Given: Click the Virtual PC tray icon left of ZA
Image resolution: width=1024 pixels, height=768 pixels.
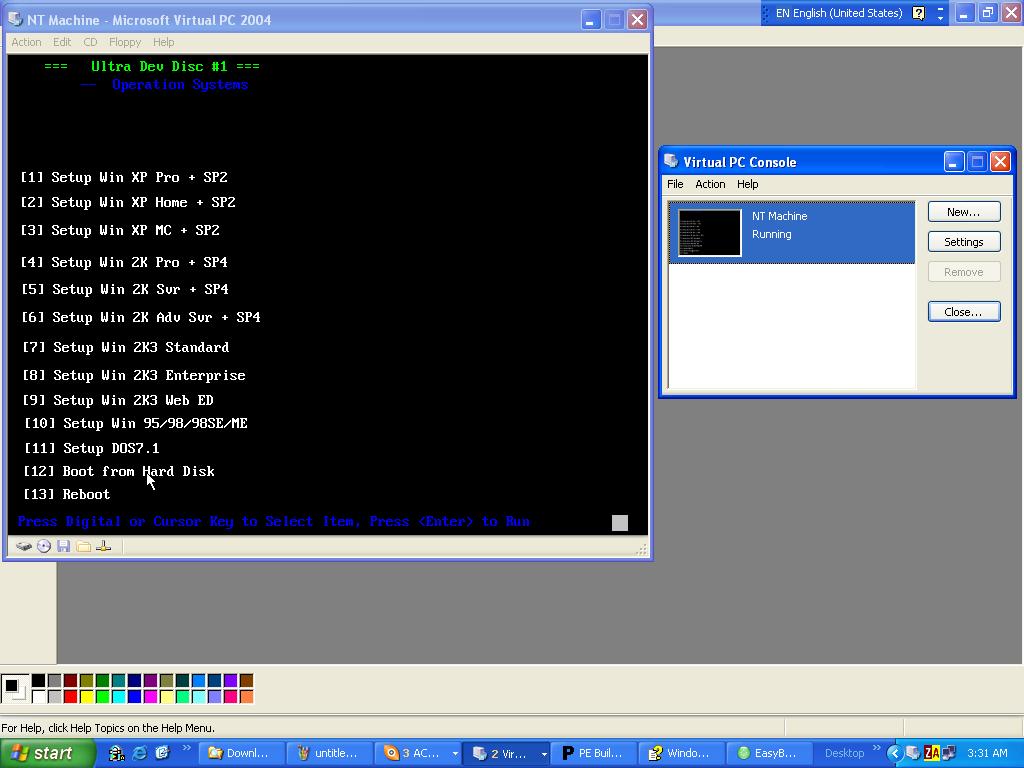Looking at the screenshot, I should point(914,753).
